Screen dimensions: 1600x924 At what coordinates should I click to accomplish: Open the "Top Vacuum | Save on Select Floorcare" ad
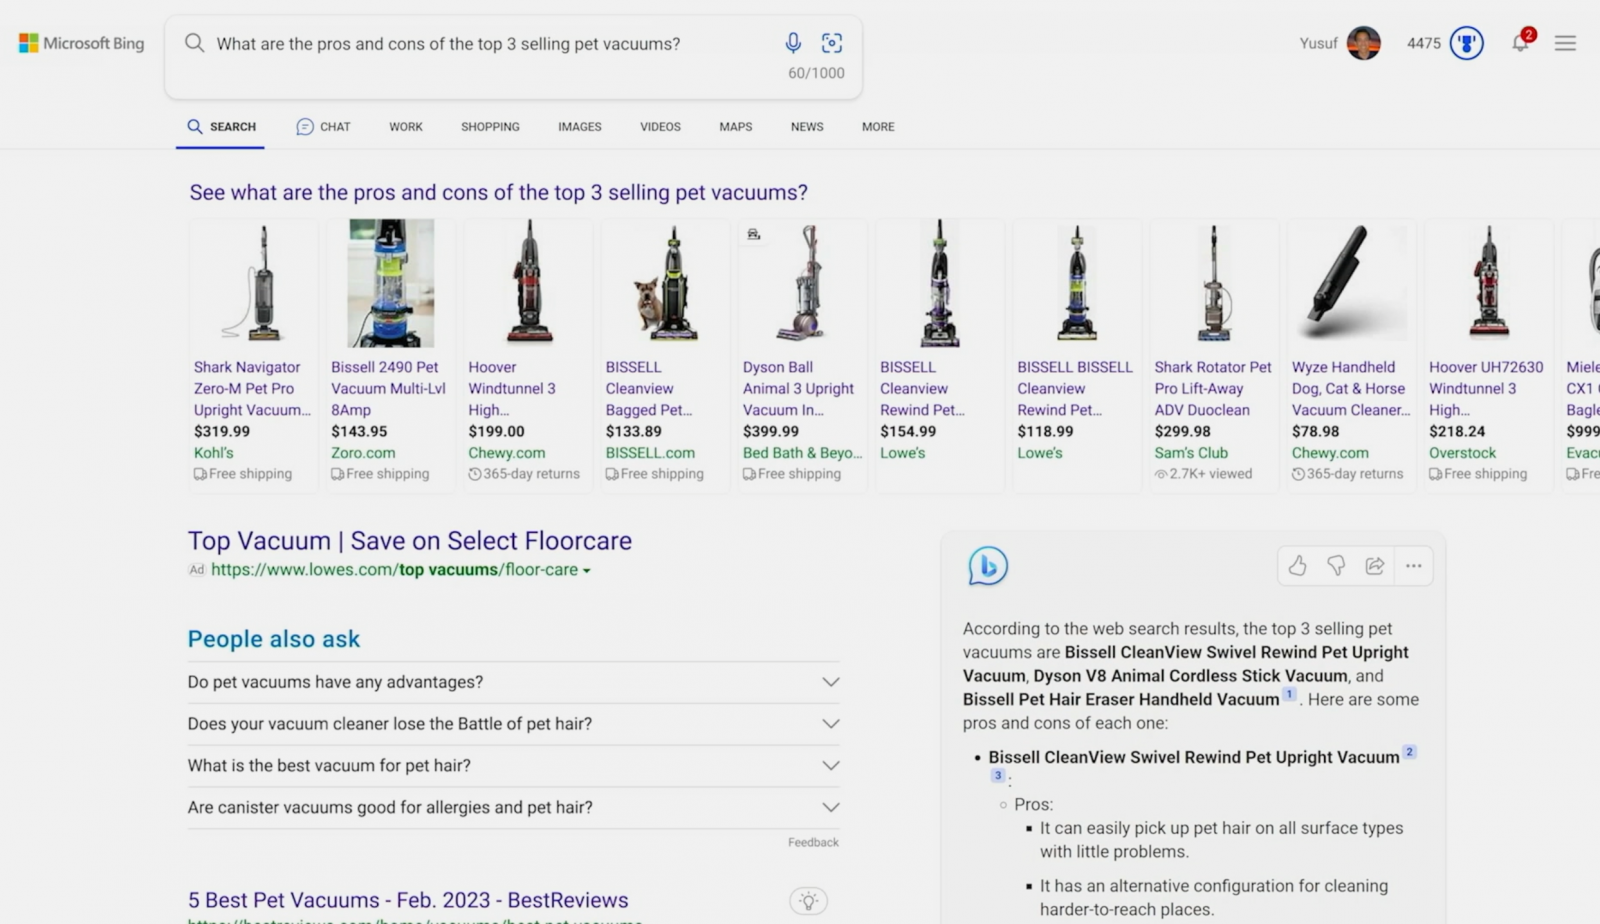click(x=409, y=540)
